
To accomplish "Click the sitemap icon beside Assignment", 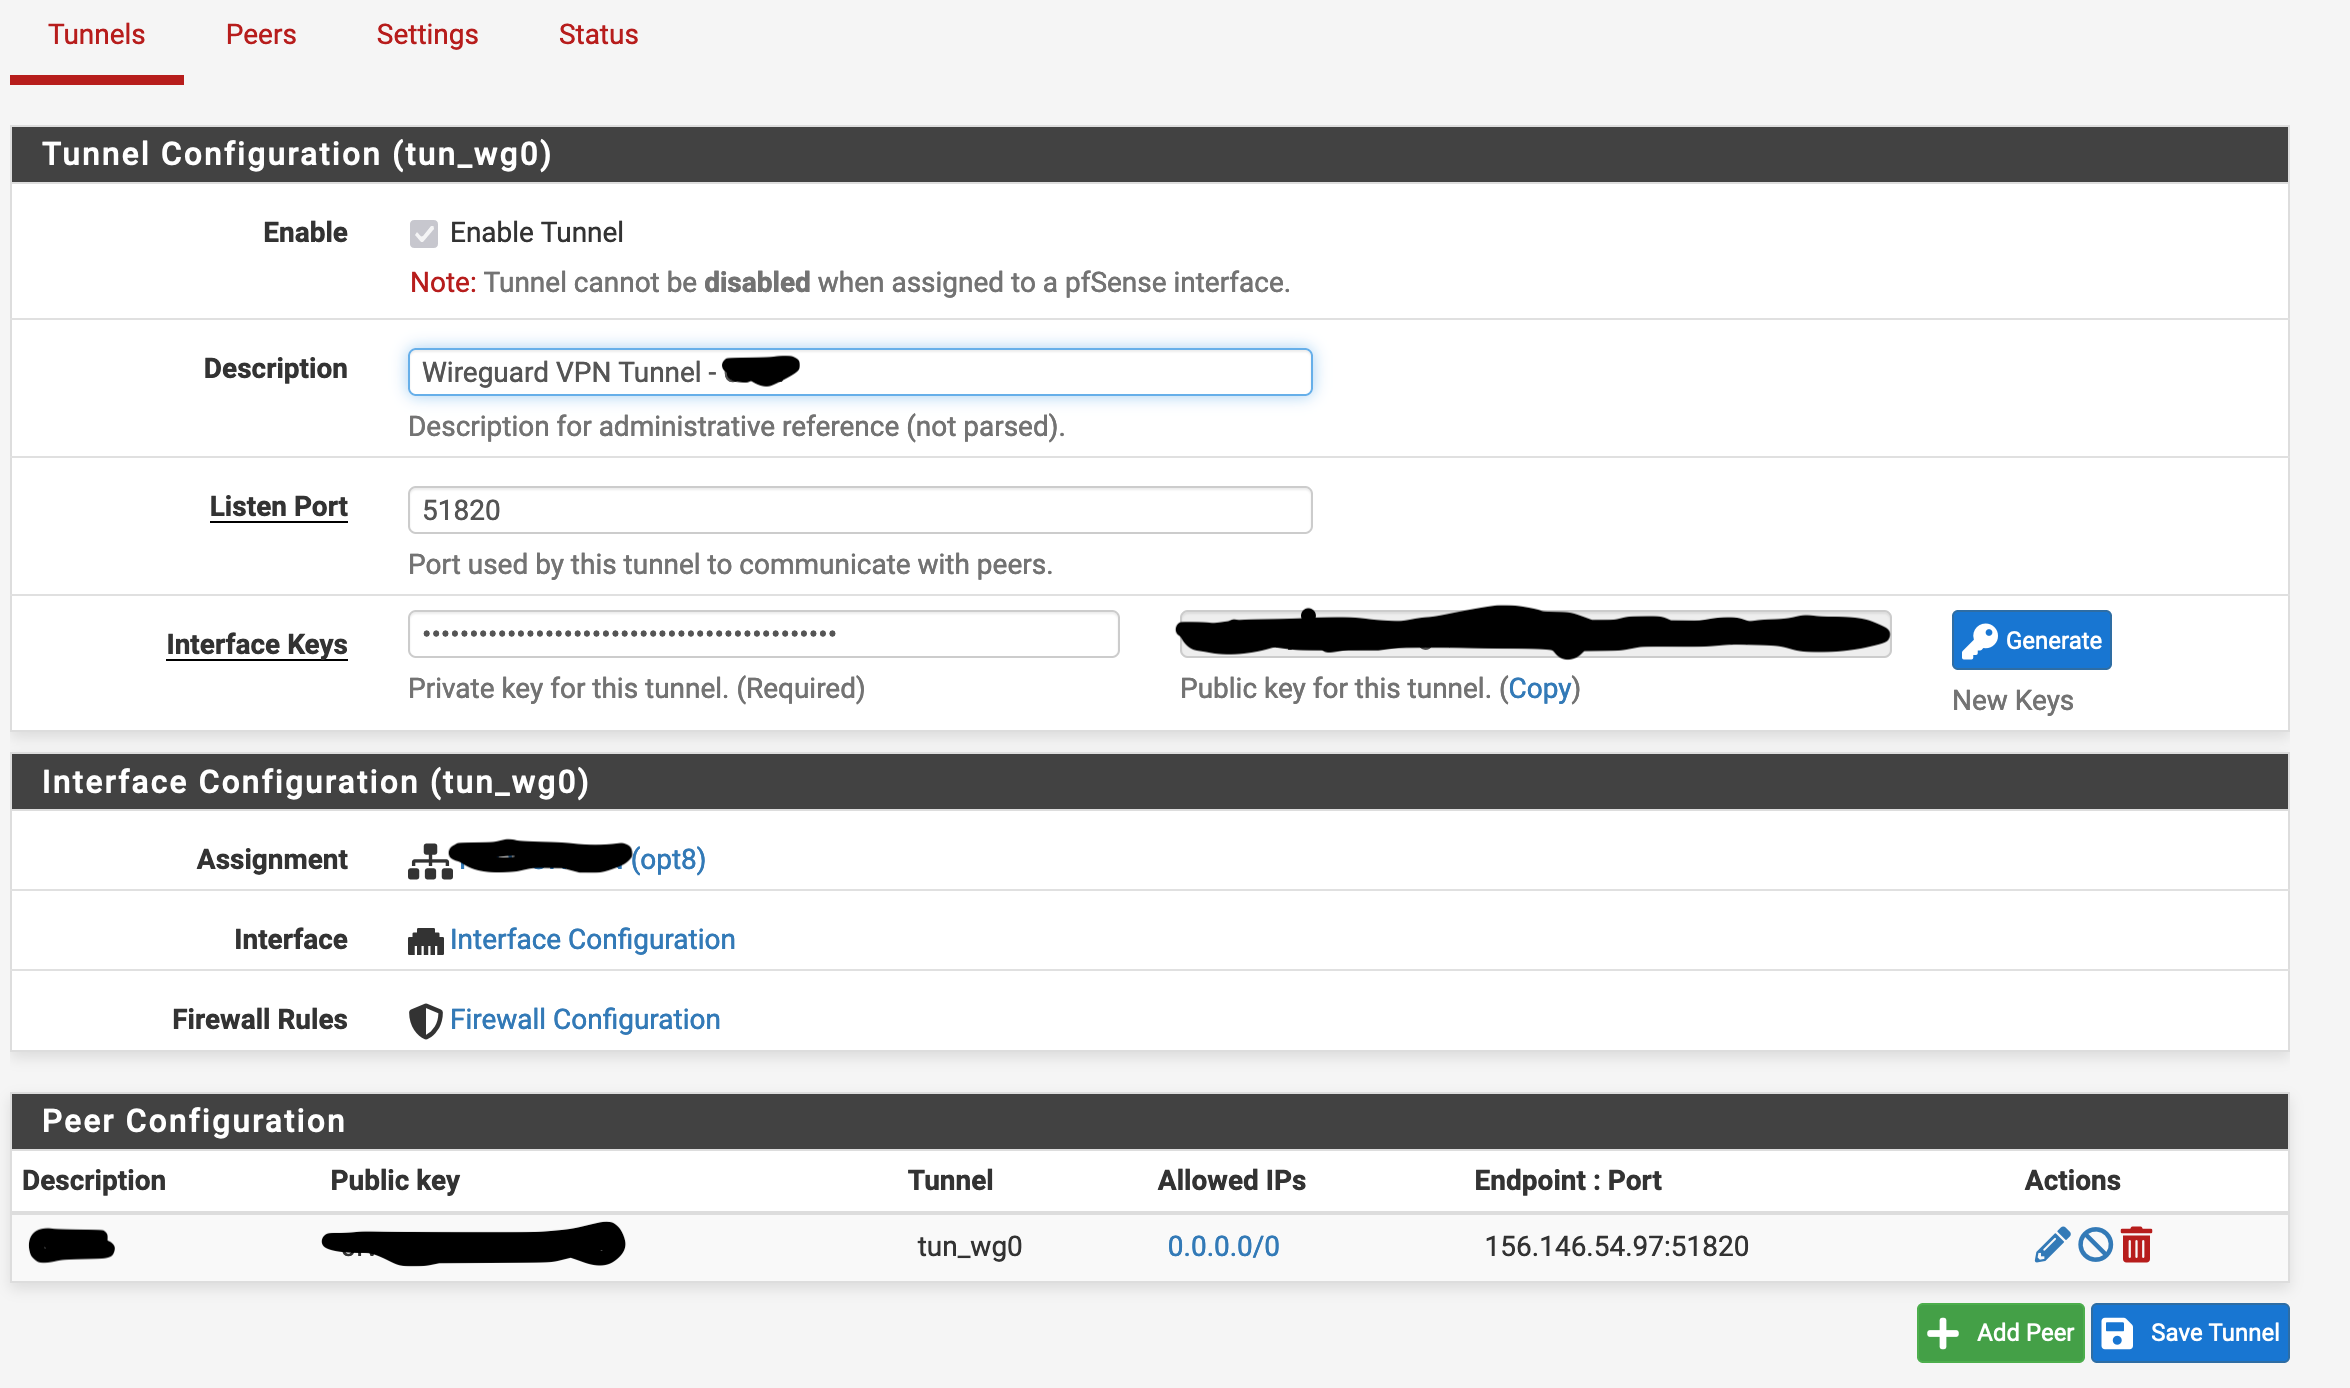I will [430, 861].
